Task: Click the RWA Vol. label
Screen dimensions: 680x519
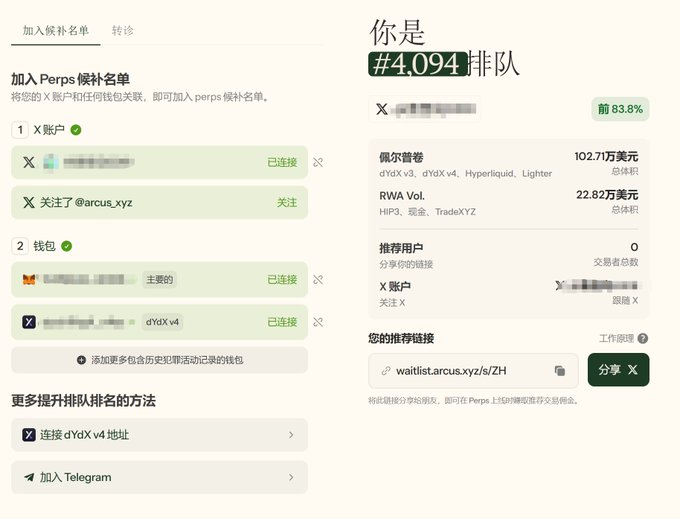Action: (x=402, y=196)
